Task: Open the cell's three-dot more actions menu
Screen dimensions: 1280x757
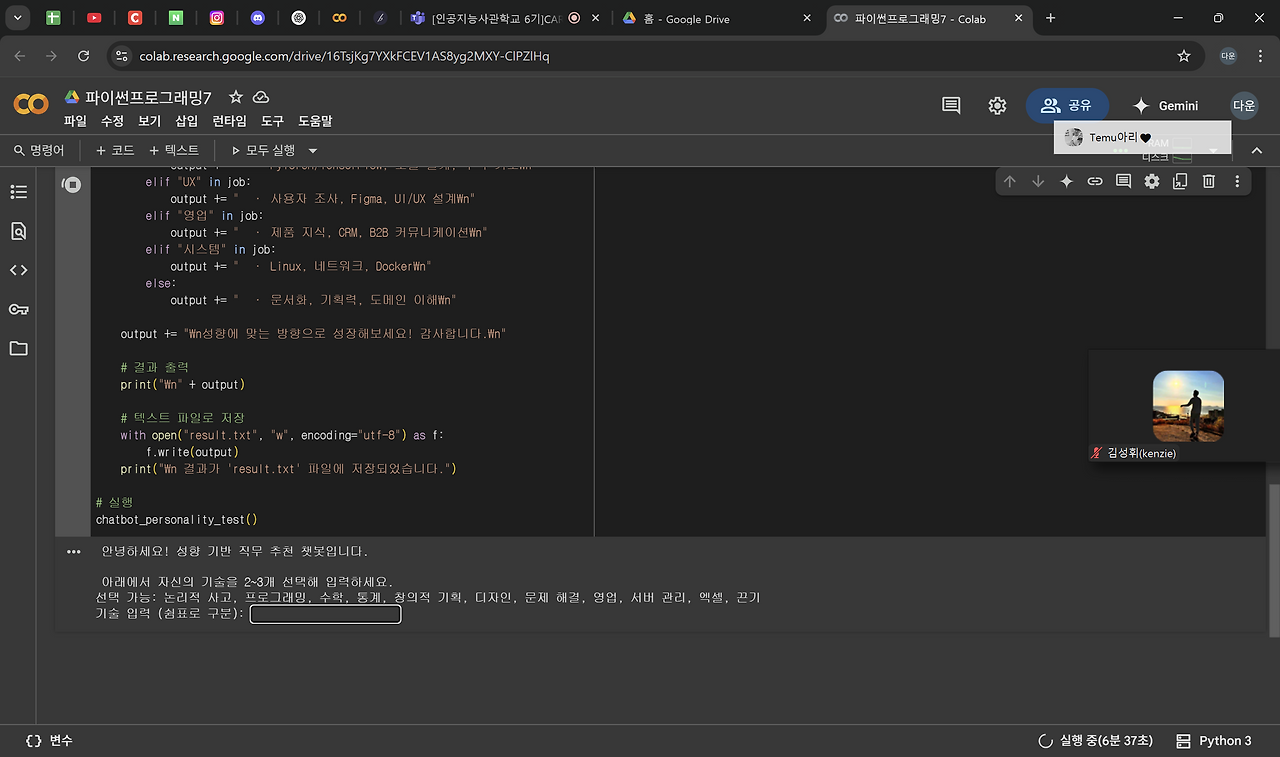Action: tap(1237, 181)
